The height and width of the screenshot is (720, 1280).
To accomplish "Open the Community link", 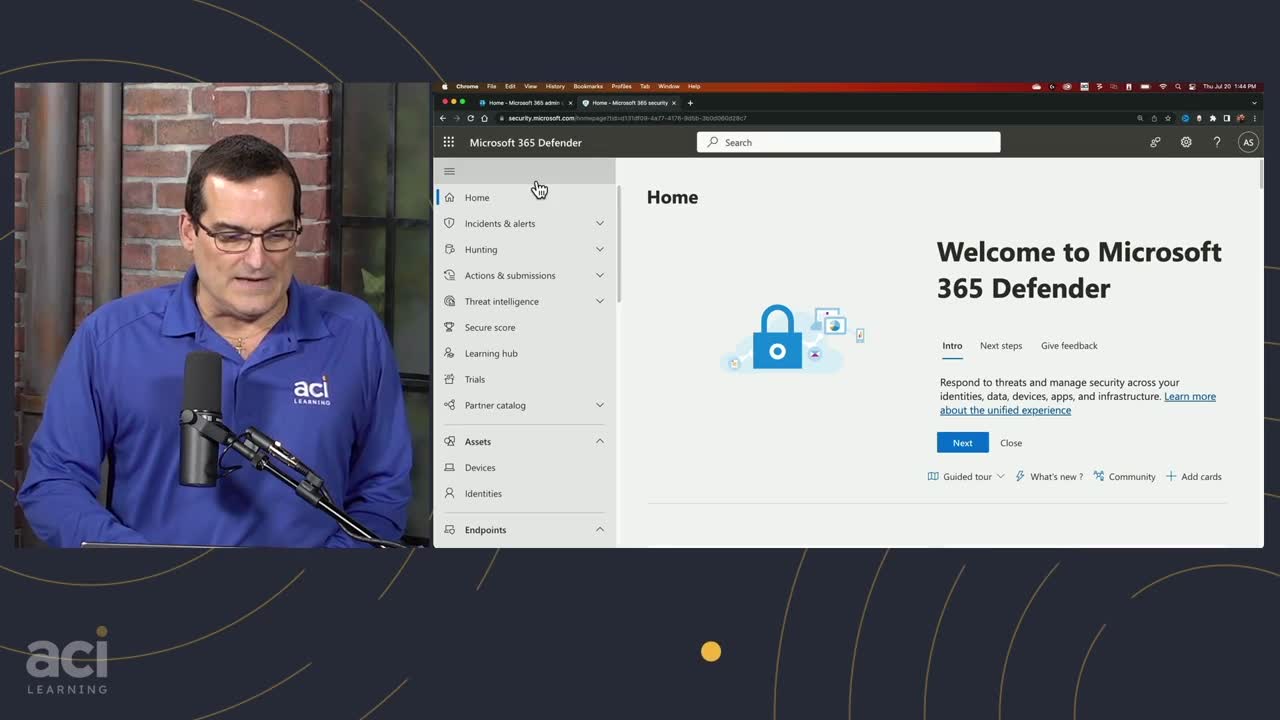I will [x=1124, y=477].
